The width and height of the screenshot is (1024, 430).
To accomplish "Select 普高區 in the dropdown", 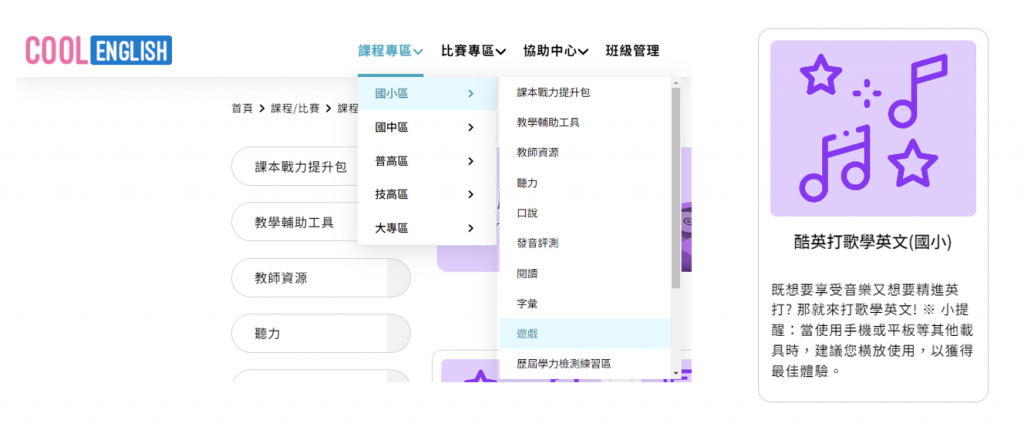I will tap(427, 161).
